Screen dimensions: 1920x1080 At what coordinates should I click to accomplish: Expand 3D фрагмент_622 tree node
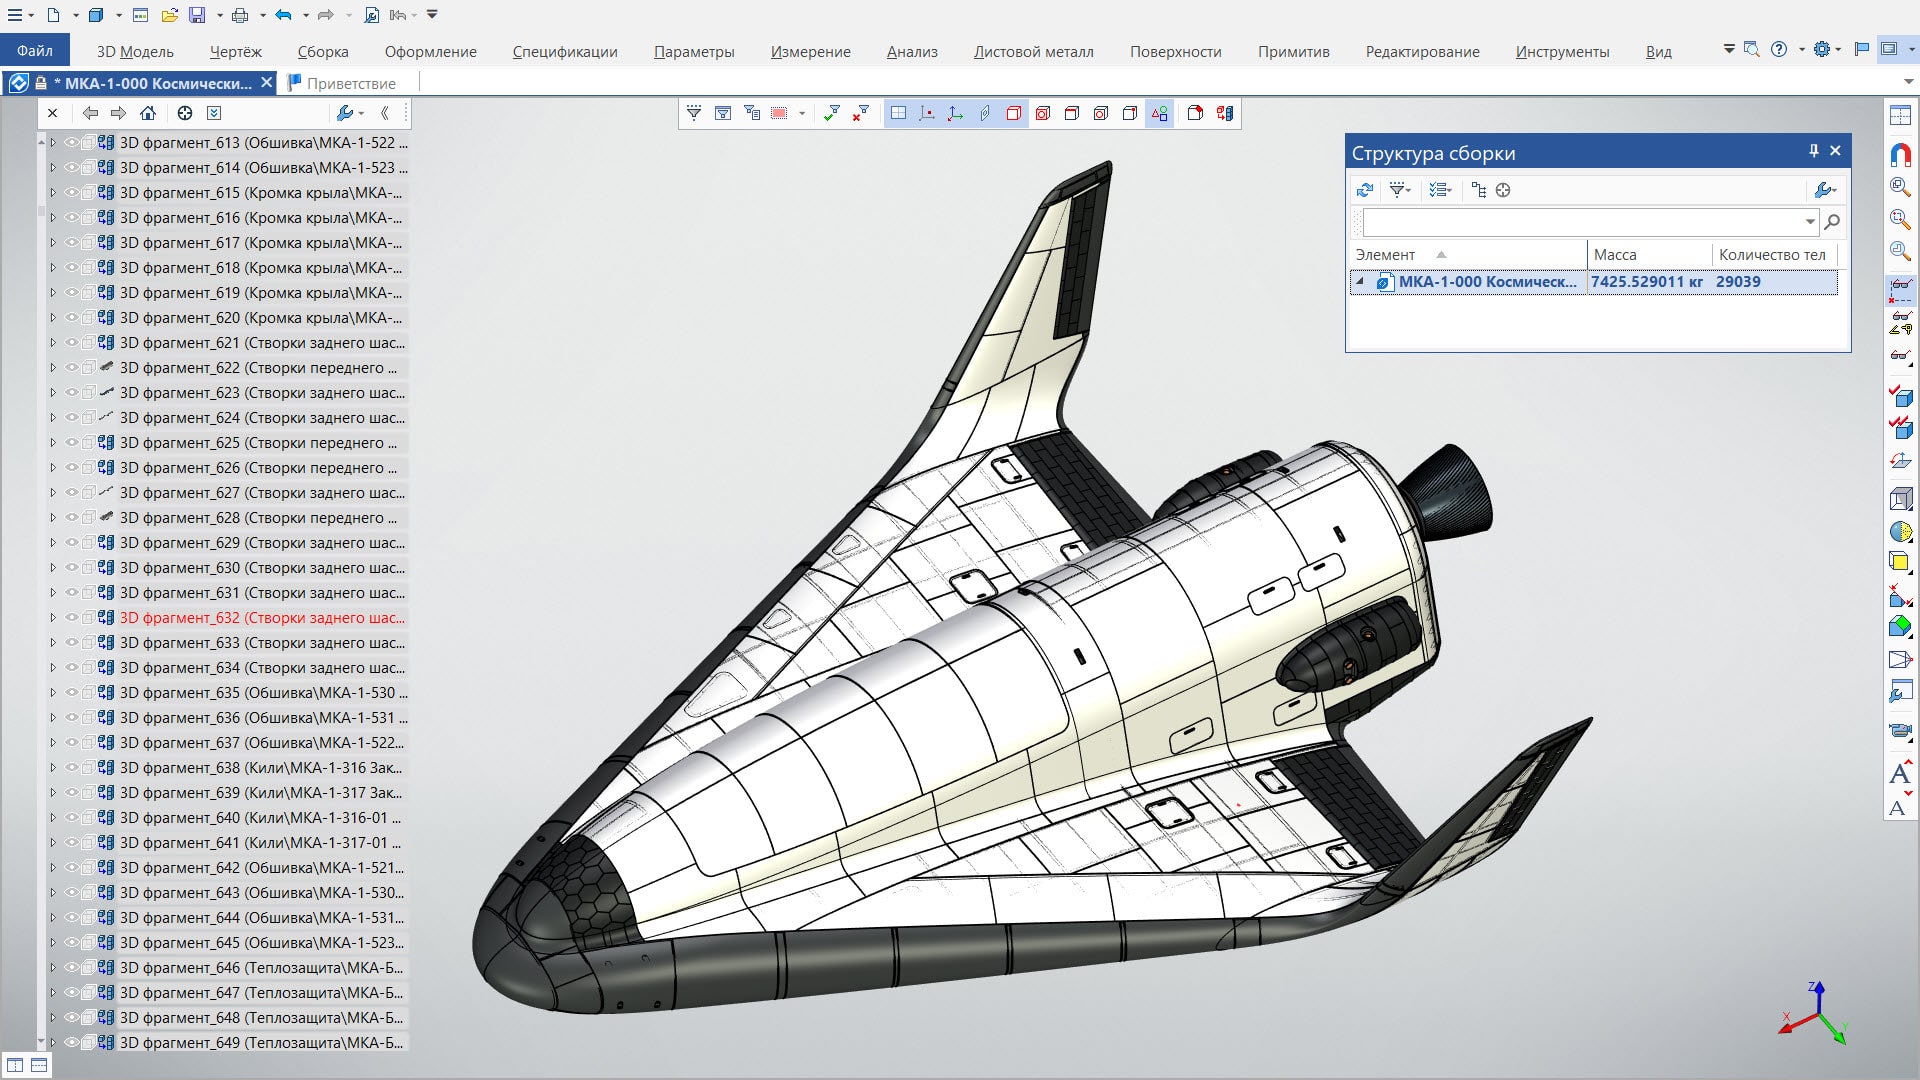pyautogui.click(x=53, y=368)
